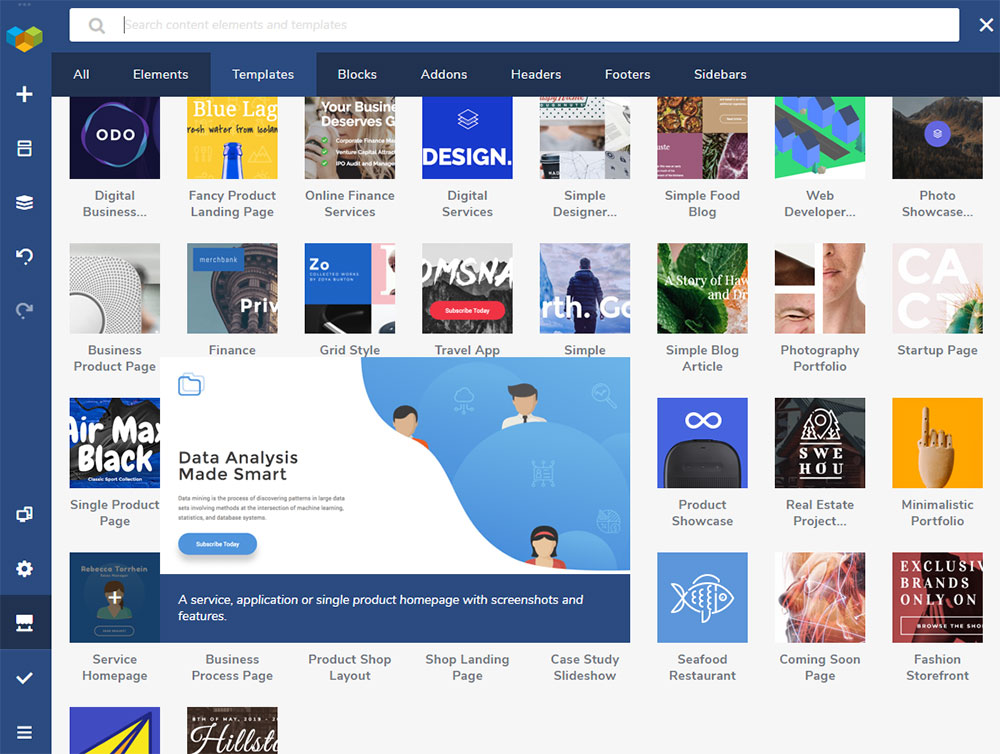Open the Settings gear icon
The height and width of the screenshot is (754, 1000).
point(24,568)
